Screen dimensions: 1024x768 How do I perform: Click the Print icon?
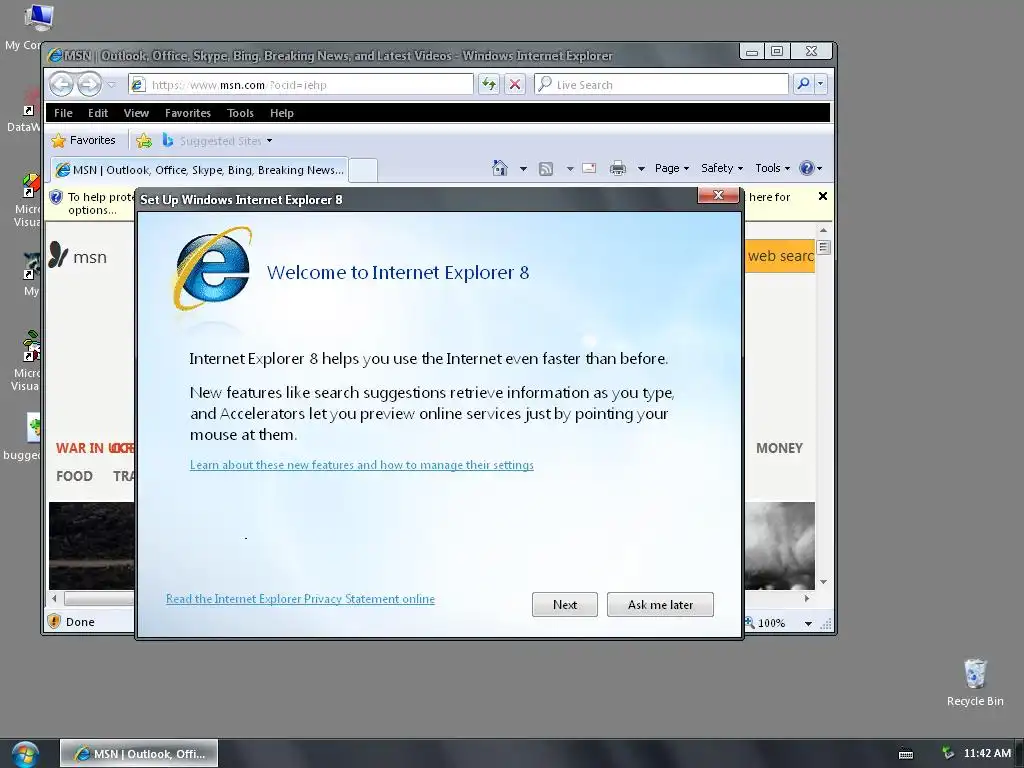pos(618,168)
